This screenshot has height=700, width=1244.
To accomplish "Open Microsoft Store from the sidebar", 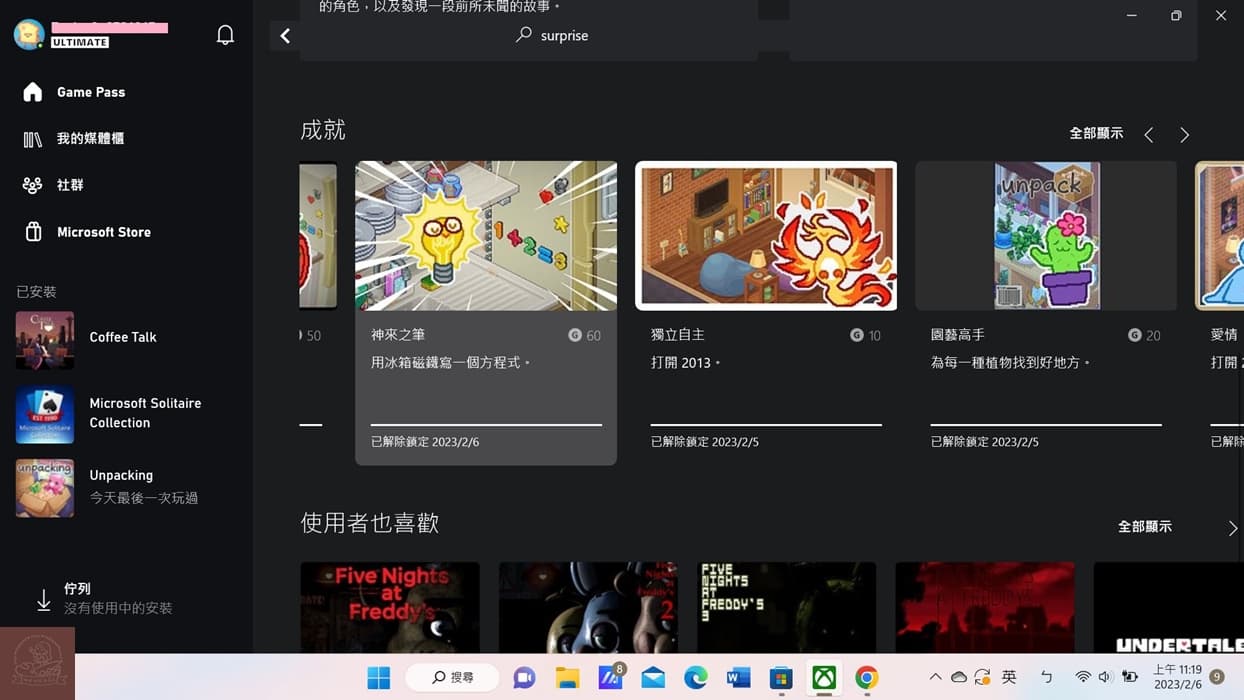I will point(105,231).
